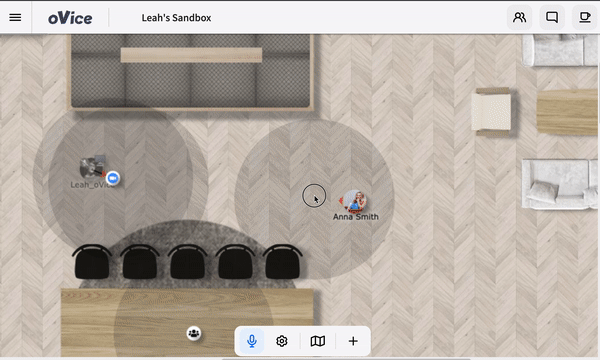Click the meeting group icon on the table

(x=194, y=333)
